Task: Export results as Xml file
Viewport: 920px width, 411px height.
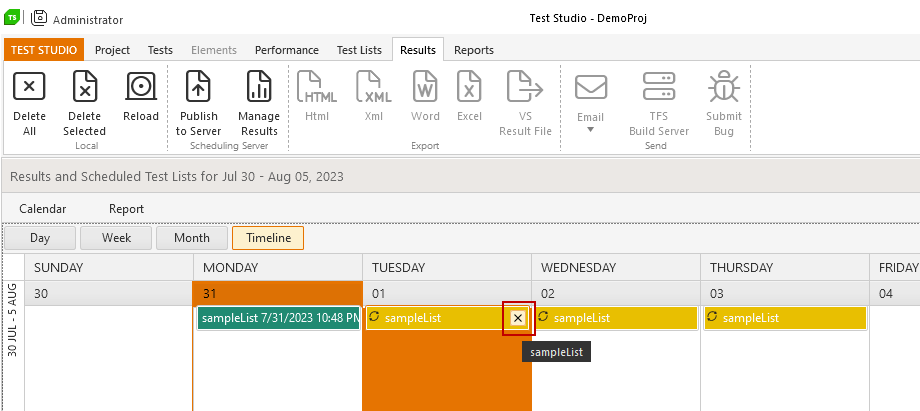Action: tap(374, 97)
